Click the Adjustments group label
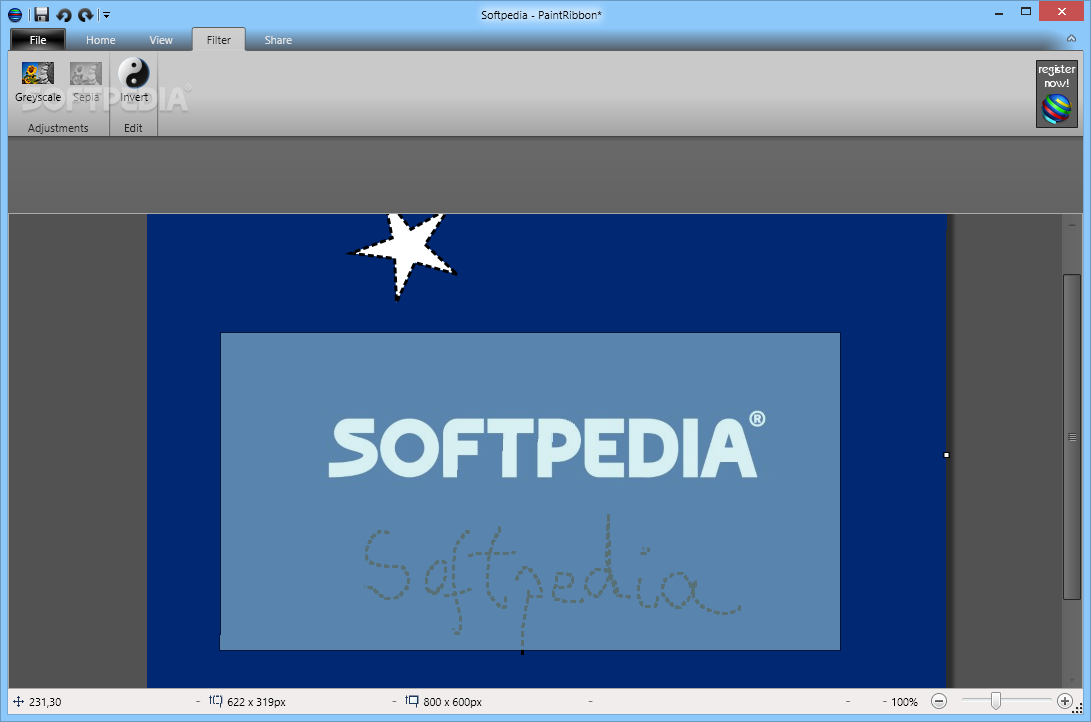 pyautogui.click(x=58, y=128)
